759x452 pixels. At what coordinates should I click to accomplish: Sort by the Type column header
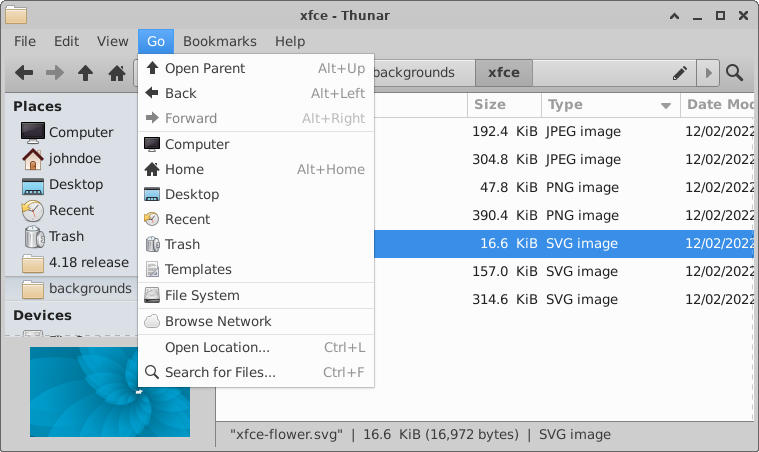611,105
